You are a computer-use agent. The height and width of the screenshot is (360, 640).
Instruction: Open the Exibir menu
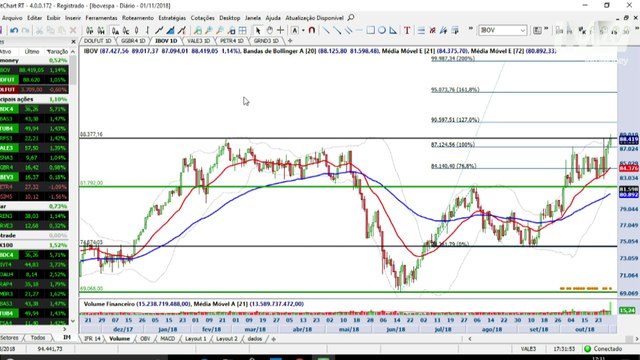click(x=53, y=18)
